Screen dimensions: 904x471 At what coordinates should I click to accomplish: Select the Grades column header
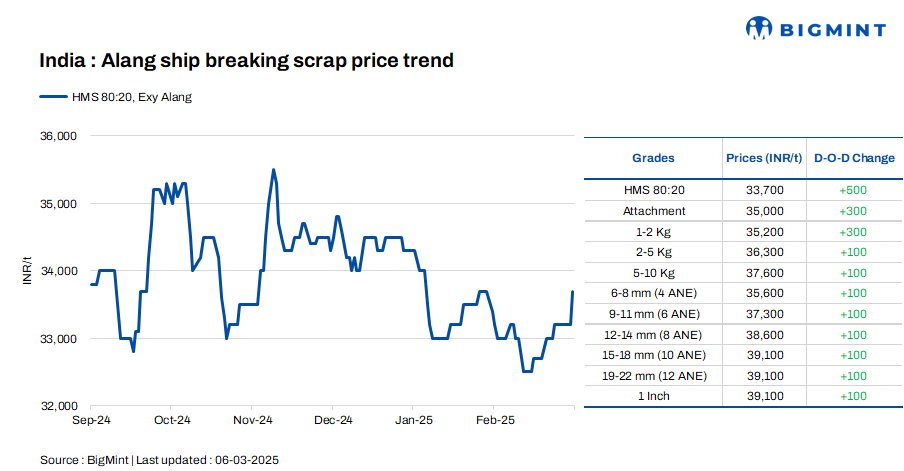pos(653,158)
